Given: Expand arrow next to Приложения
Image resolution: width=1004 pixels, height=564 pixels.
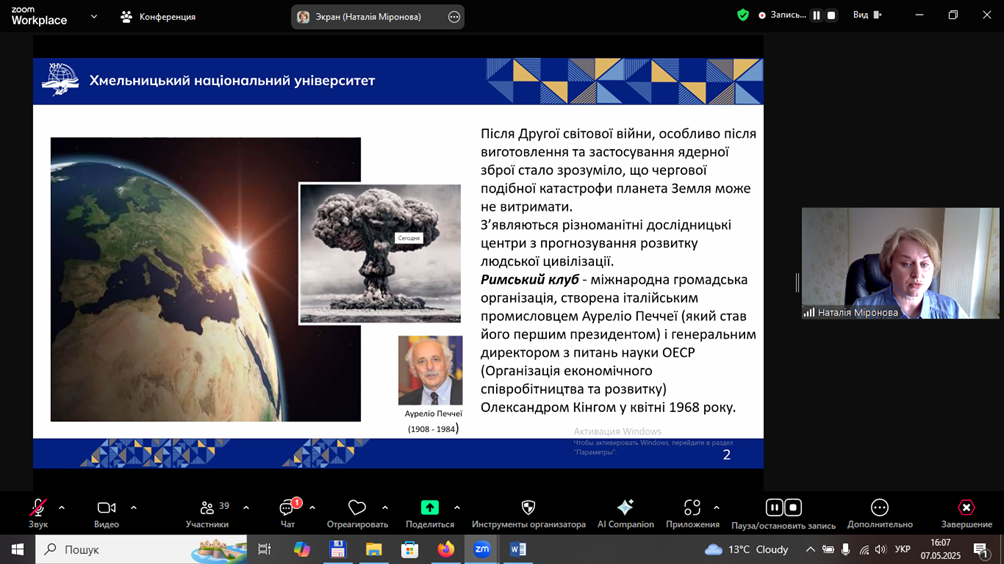Looking at the screenshot, I should [717, 508].
